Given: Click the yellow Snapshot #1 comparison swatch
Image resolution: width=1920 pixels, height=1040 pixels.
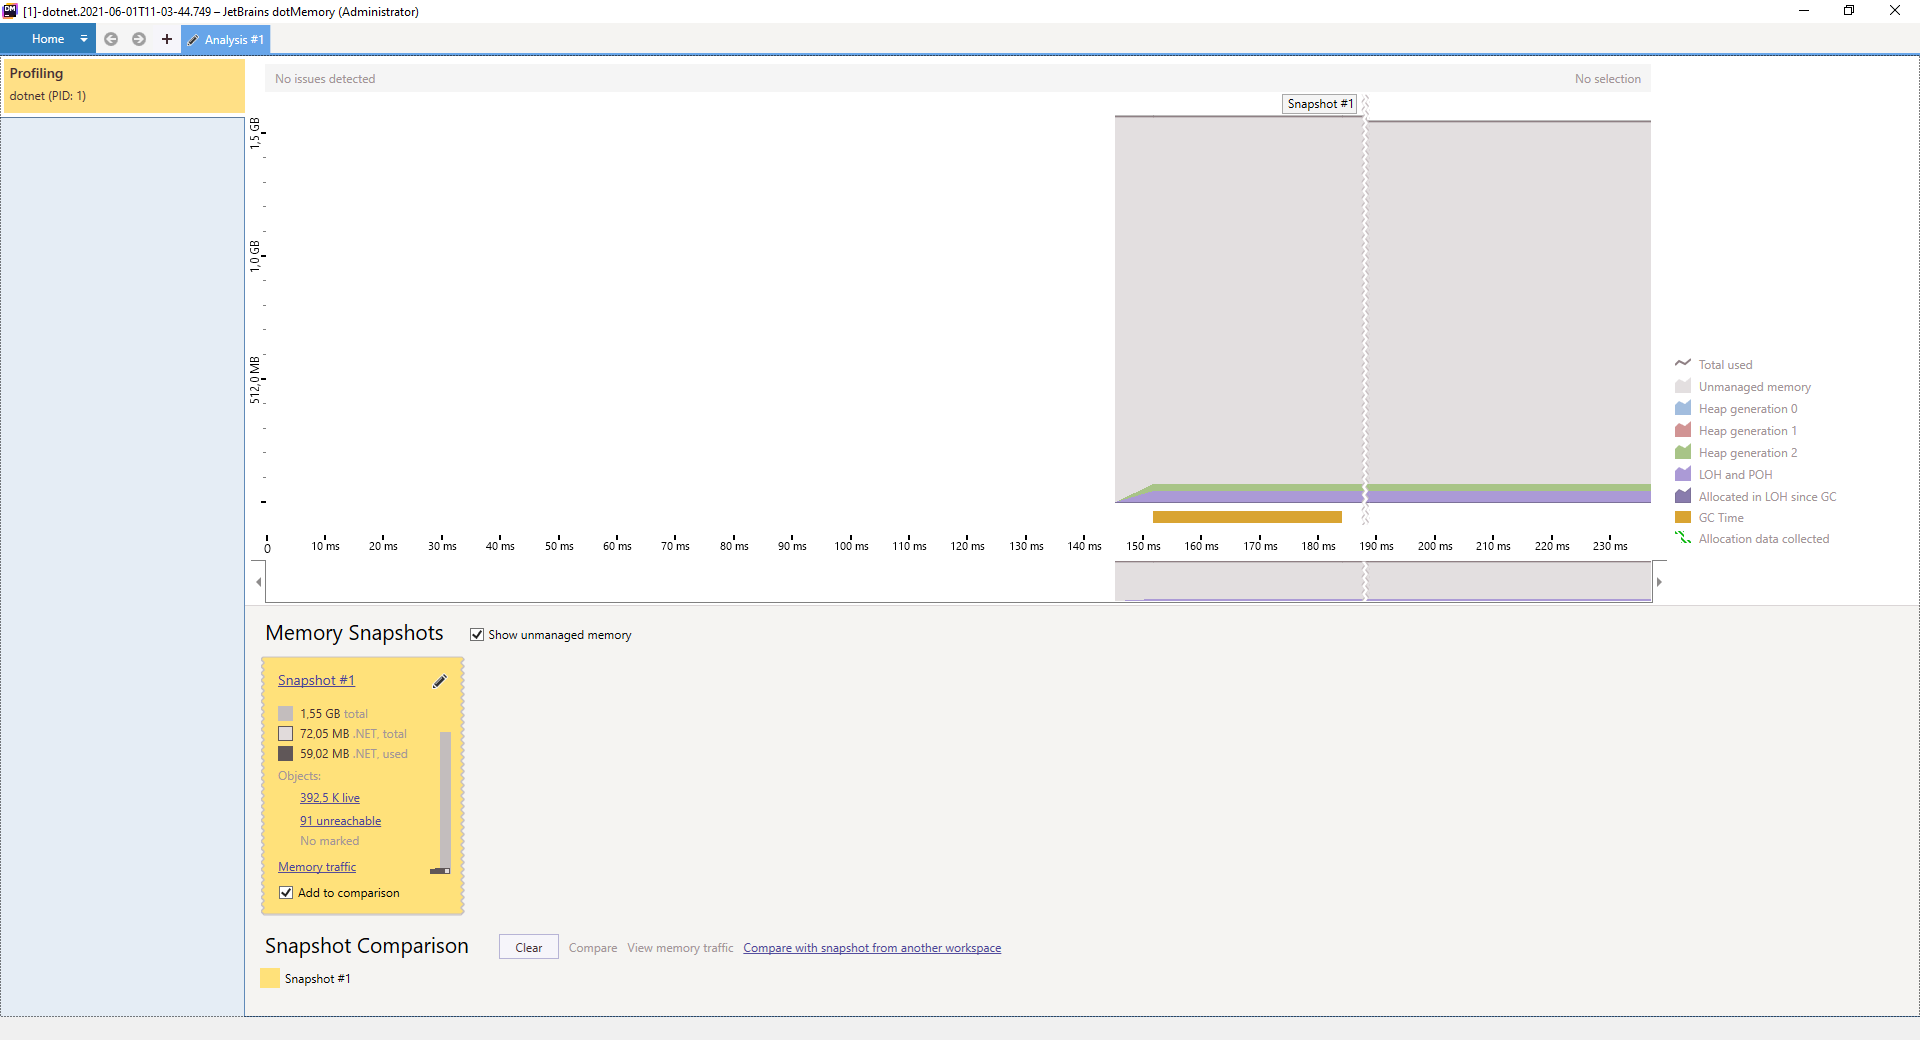Looking at the screenshot, I should (270, 979).
